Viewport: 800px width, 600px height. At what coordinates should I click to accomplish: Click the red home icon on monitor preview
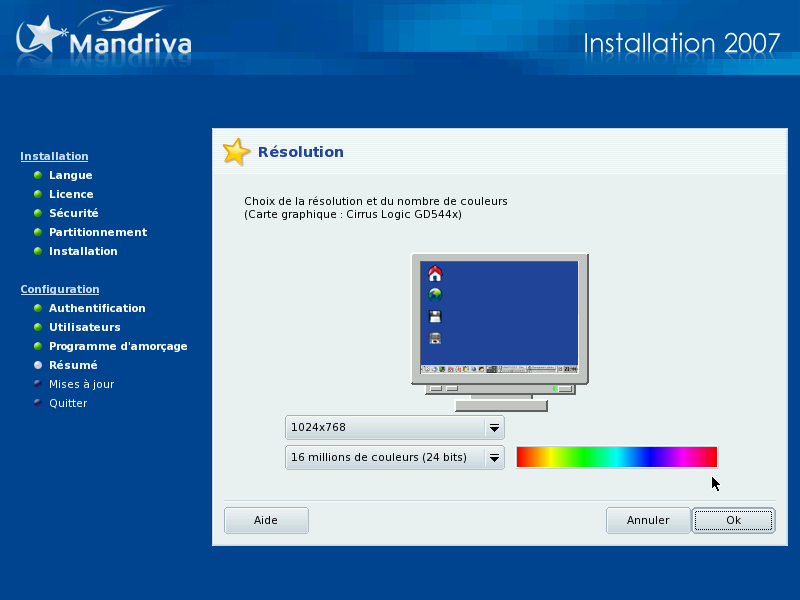435,273
